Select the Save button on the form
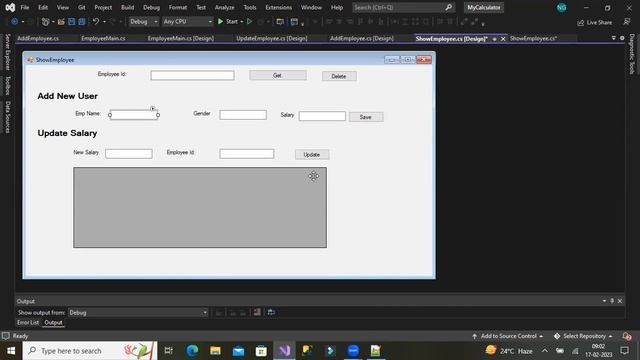640x360 pixels. pyautogui.click(x=366, y=117)
